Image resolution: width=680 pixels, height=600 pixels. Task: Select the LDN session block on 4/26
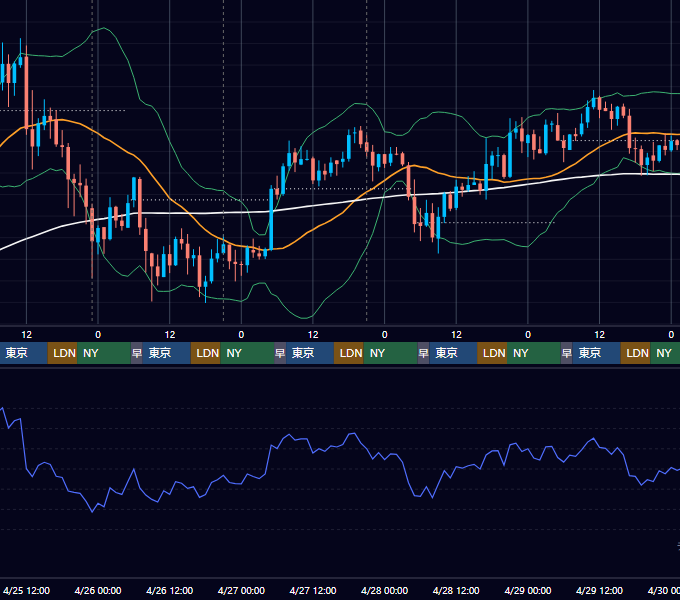coord(206,353)
